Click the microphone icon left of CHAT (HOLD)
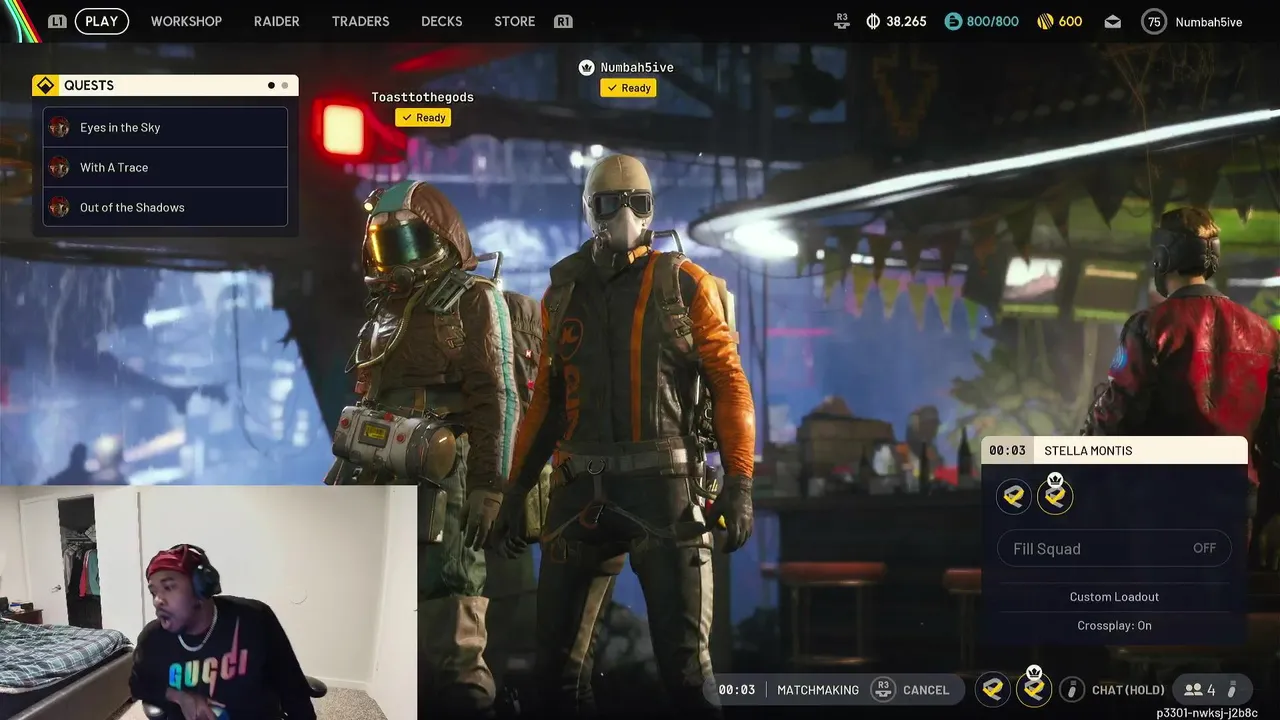This screenshot has width=1280, height=720. (x=1072, y=689)
